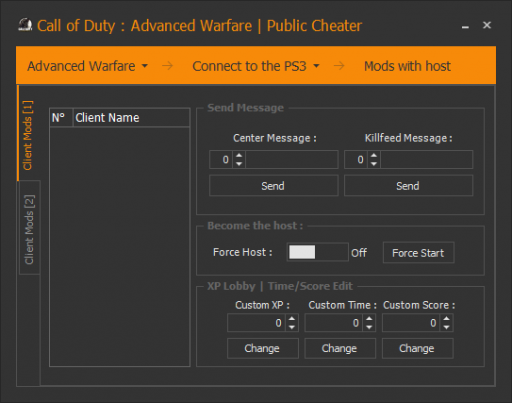
Task: Click the Force Start button
Action: click(x=418, y=253)
